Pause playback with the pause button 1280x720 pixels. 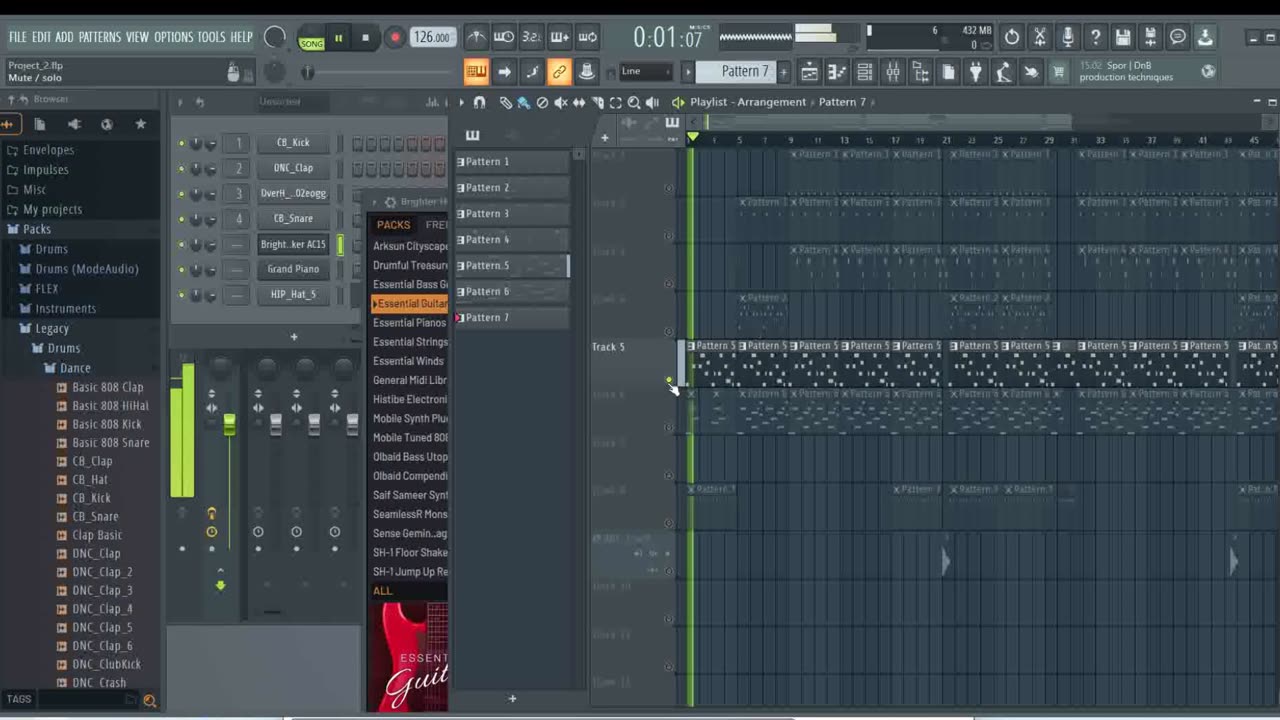click(339, 38)
